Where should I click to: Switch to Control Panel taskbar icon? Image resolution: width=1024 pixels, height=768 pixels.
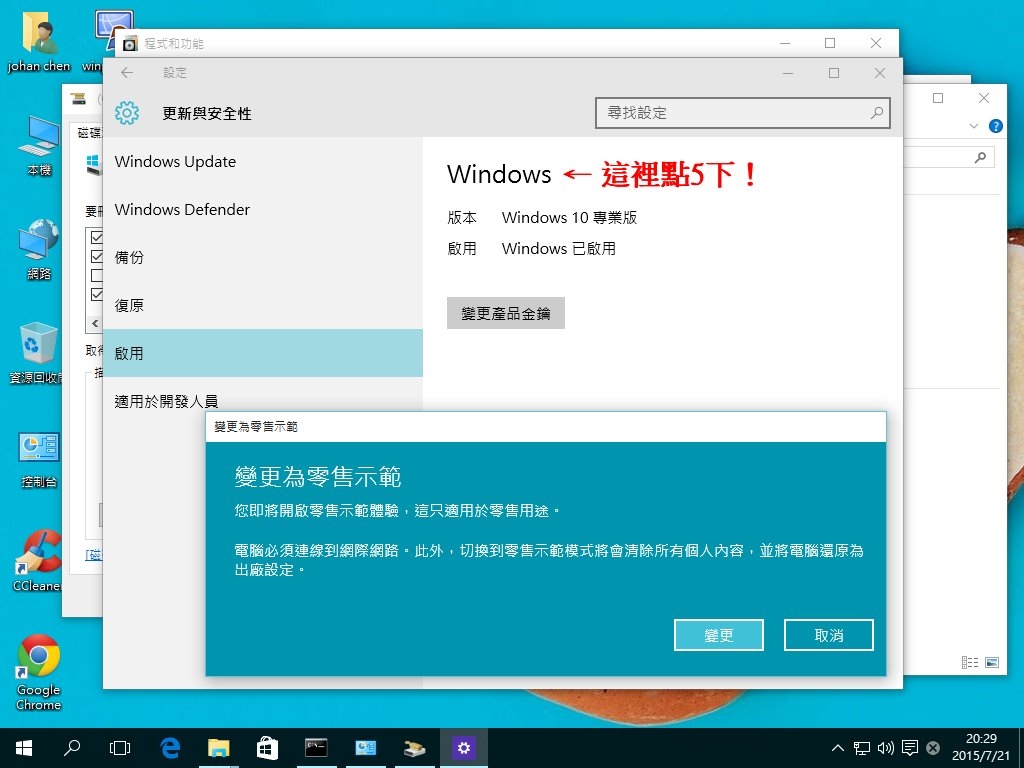point(365,748)
